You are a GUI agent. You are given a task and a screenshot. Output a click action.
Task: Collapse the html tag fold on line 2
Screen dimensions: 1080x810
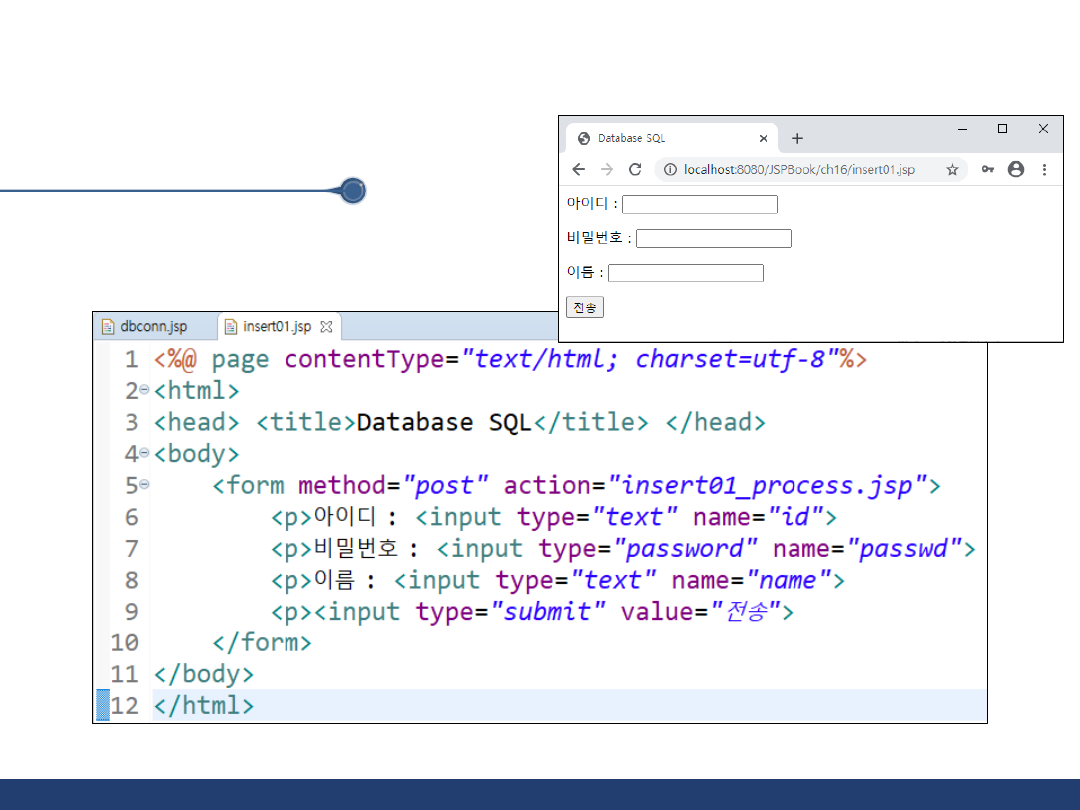click(x=145, y=390)
